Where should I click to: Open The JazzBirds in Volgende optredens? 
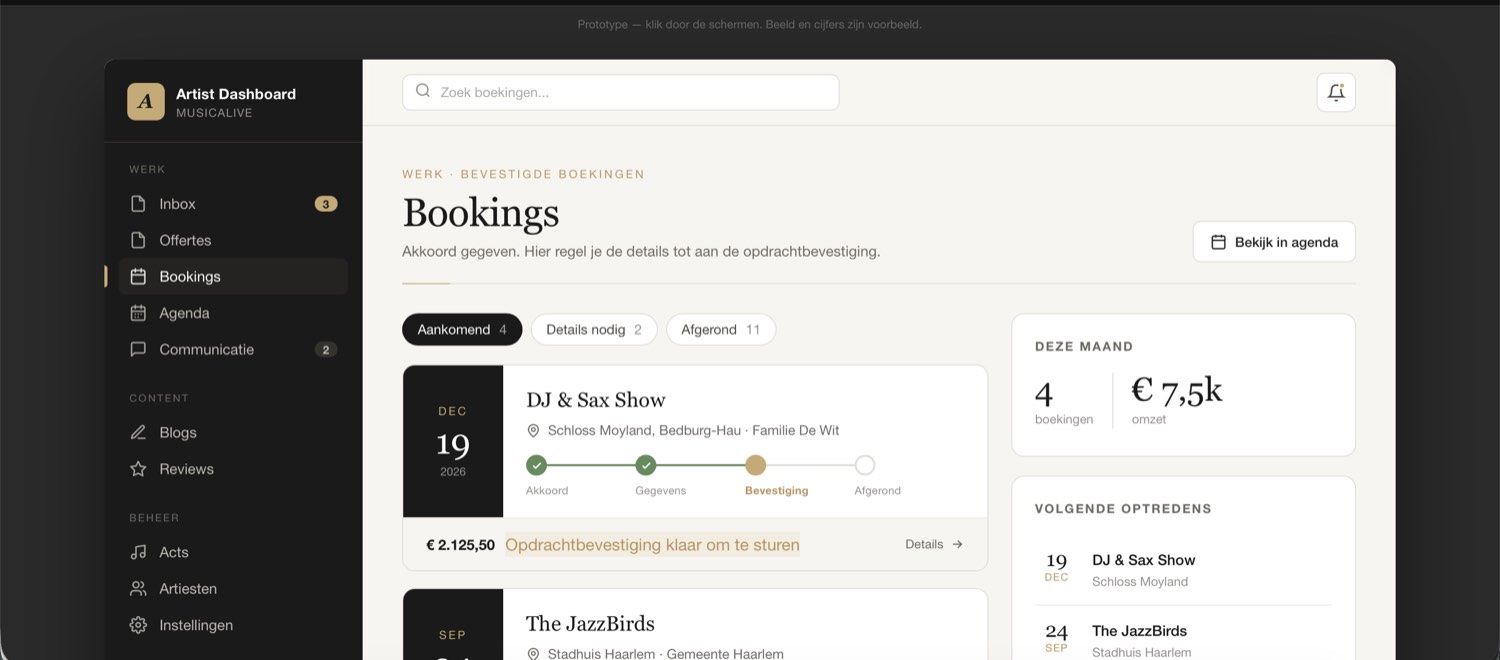pyautogui.click(x=1183, y=641)
